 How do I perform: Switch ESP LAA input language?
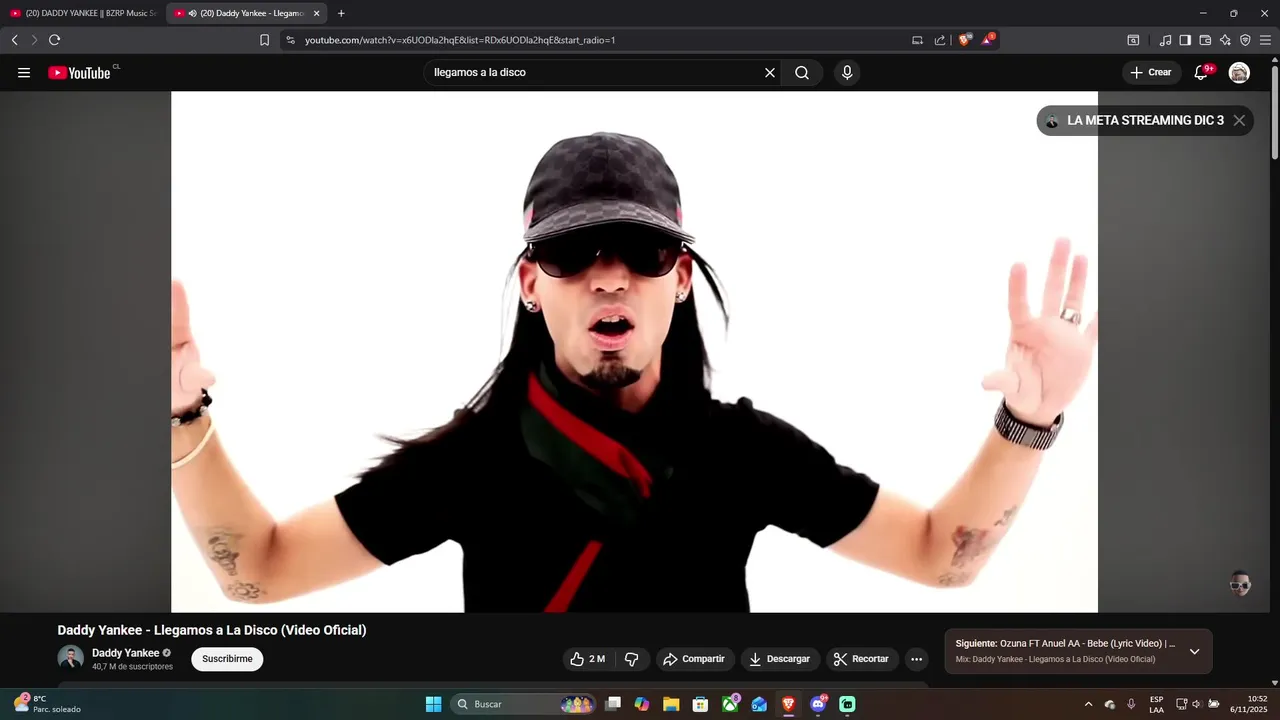click(x=1156, y=704)
